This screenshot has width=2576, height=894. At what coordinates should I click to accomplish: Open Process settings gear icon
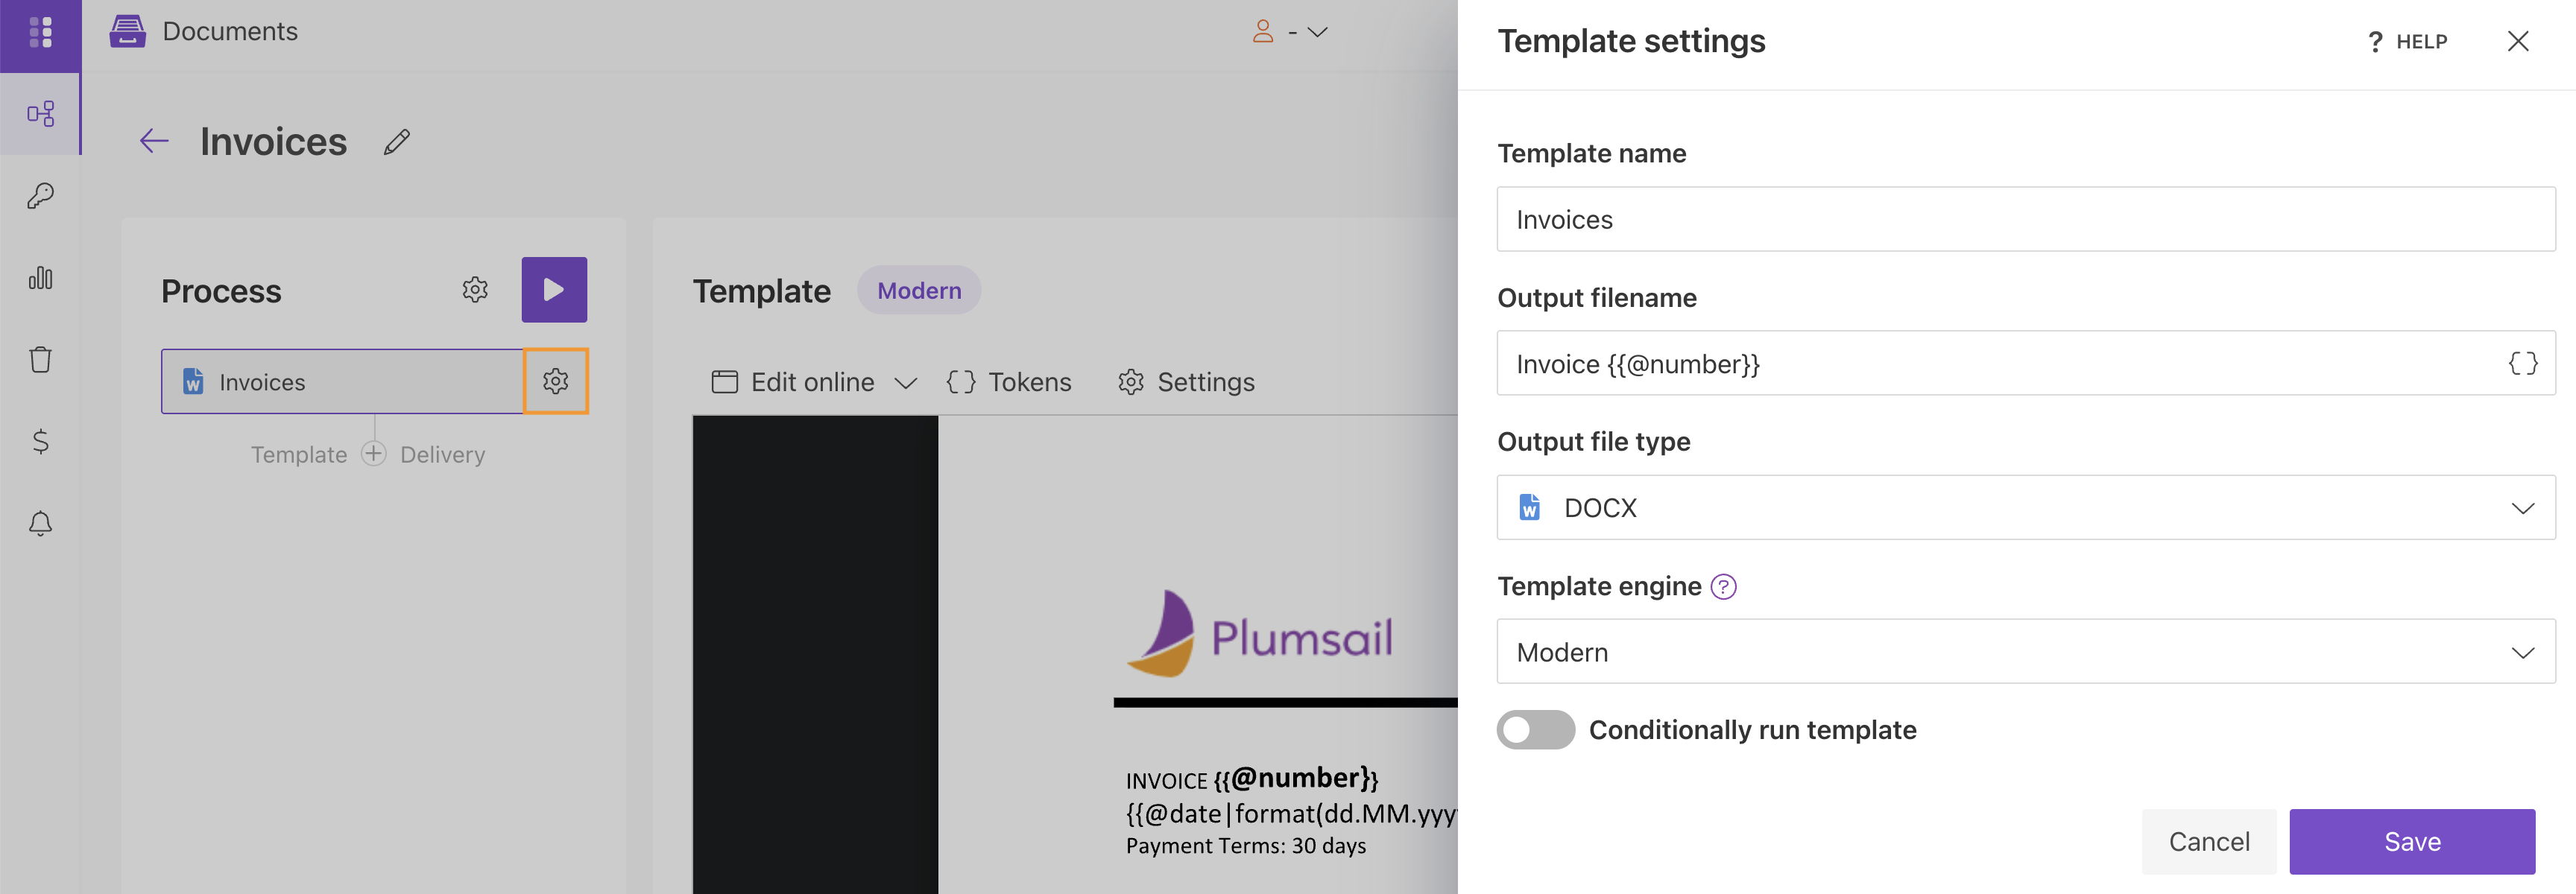(x=475, y=290)
